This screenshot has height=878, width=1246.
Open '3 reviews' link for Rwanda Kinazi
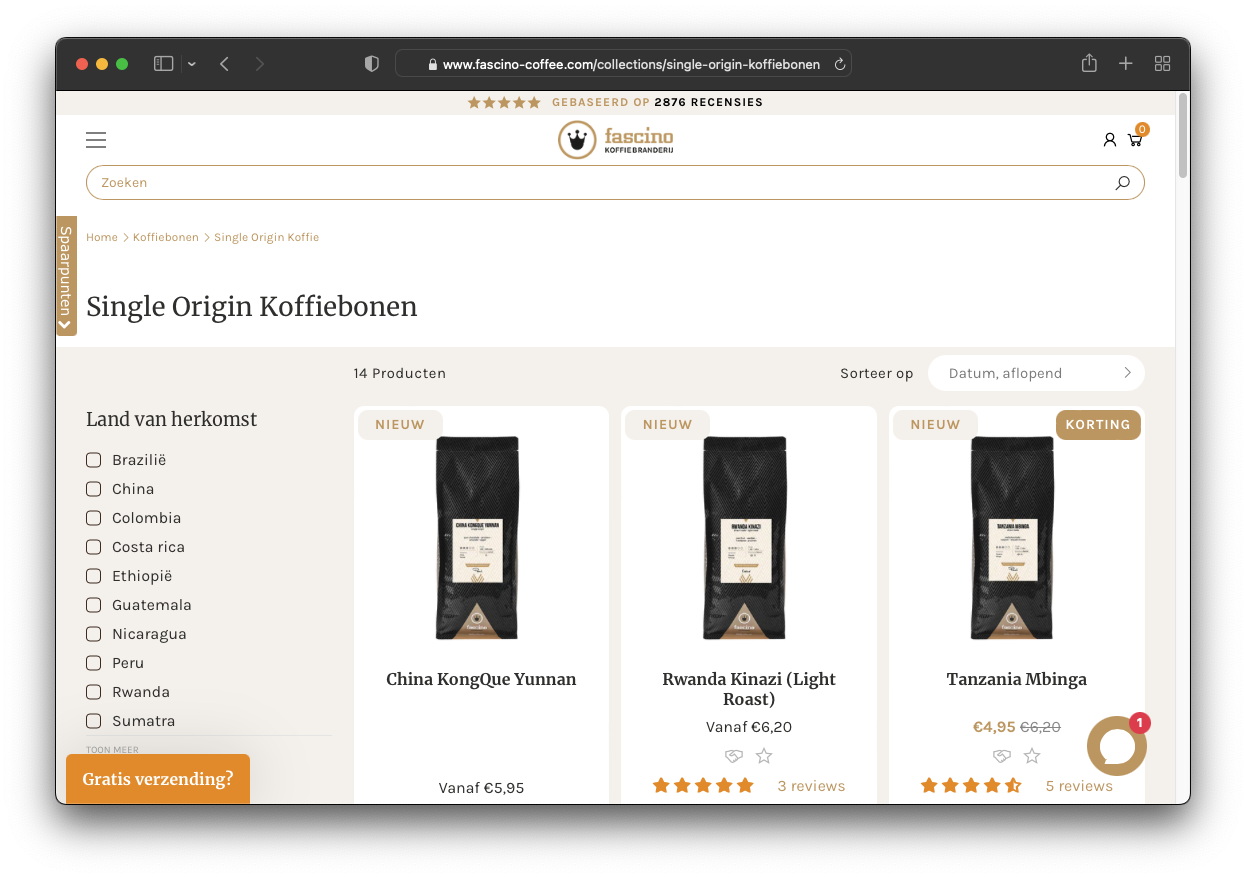click(811, 786)
